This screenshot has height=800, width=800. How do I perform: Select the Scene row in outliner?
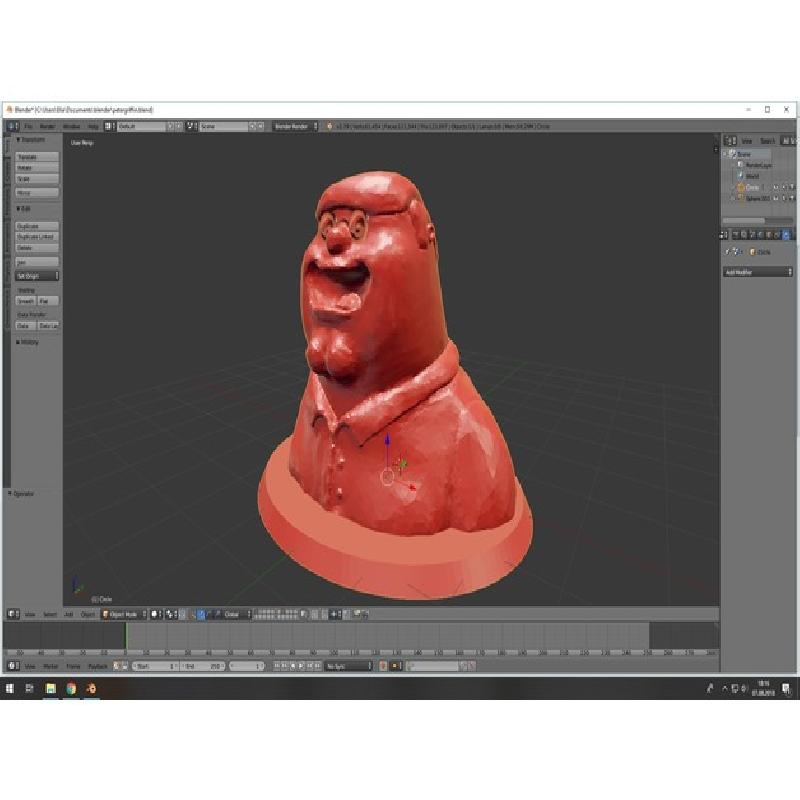(748, 154)
